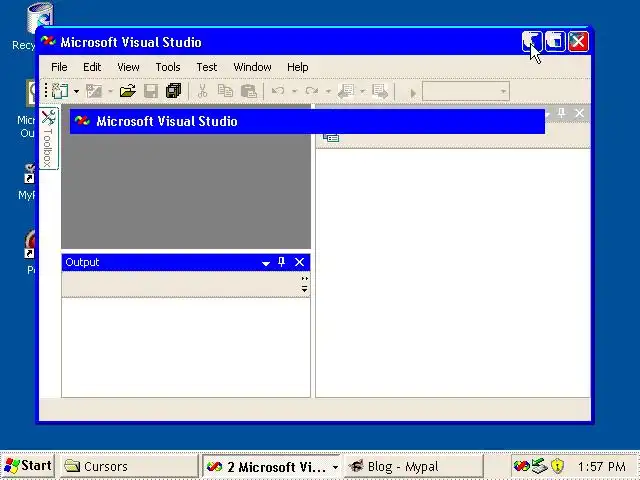Click the Visual Studio logo in the inner title bar
Screen dimensions: 640x480
coord(82,121)
